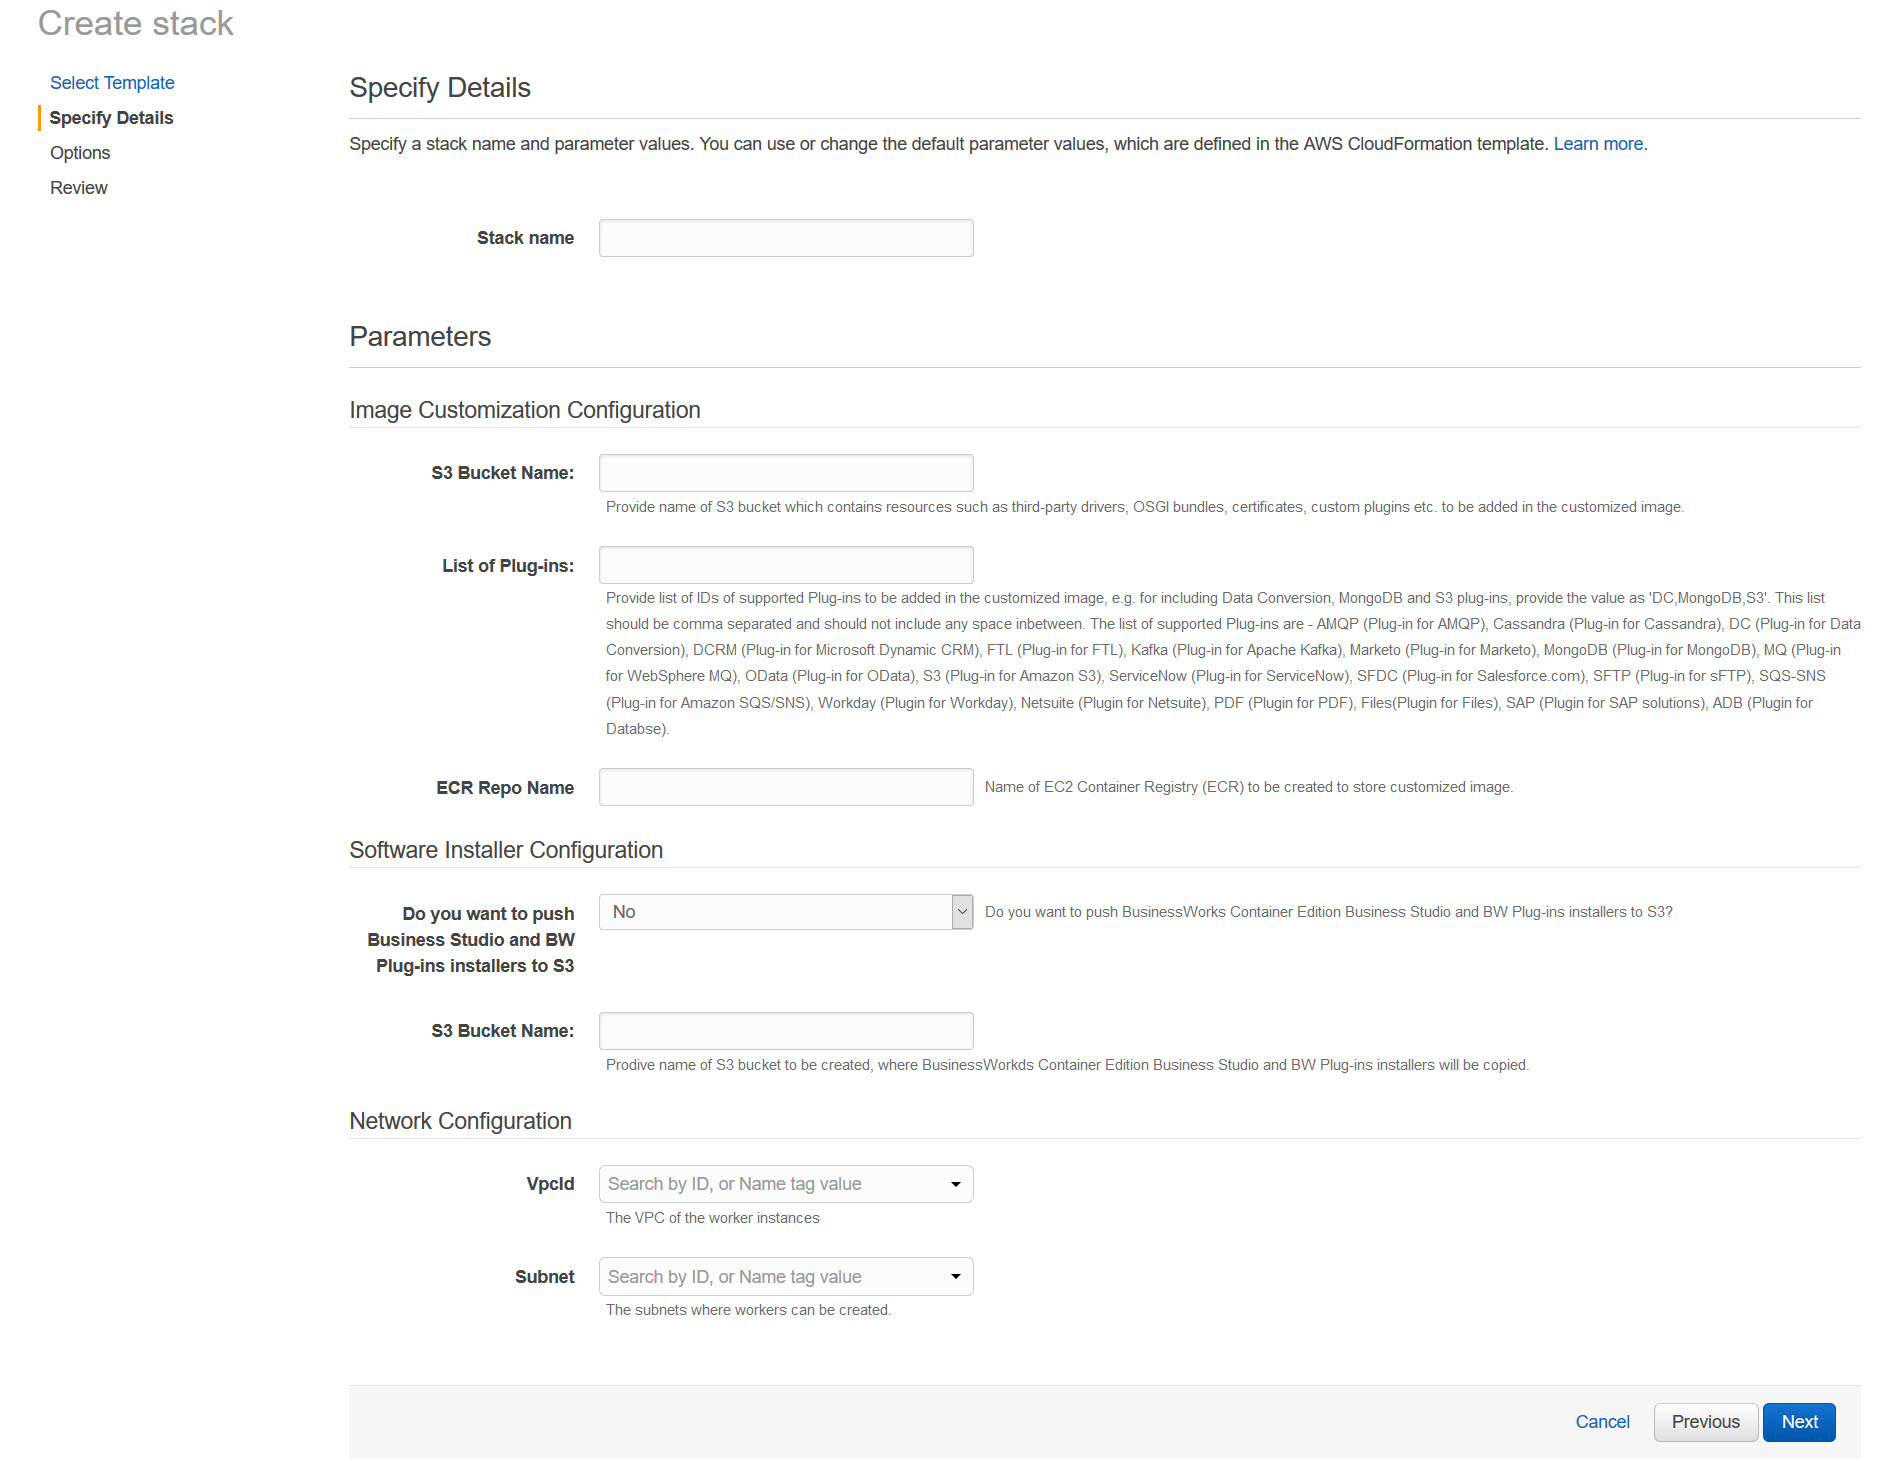
Task: Open the push installers to S3 dropdown
Action: point(775,912)
